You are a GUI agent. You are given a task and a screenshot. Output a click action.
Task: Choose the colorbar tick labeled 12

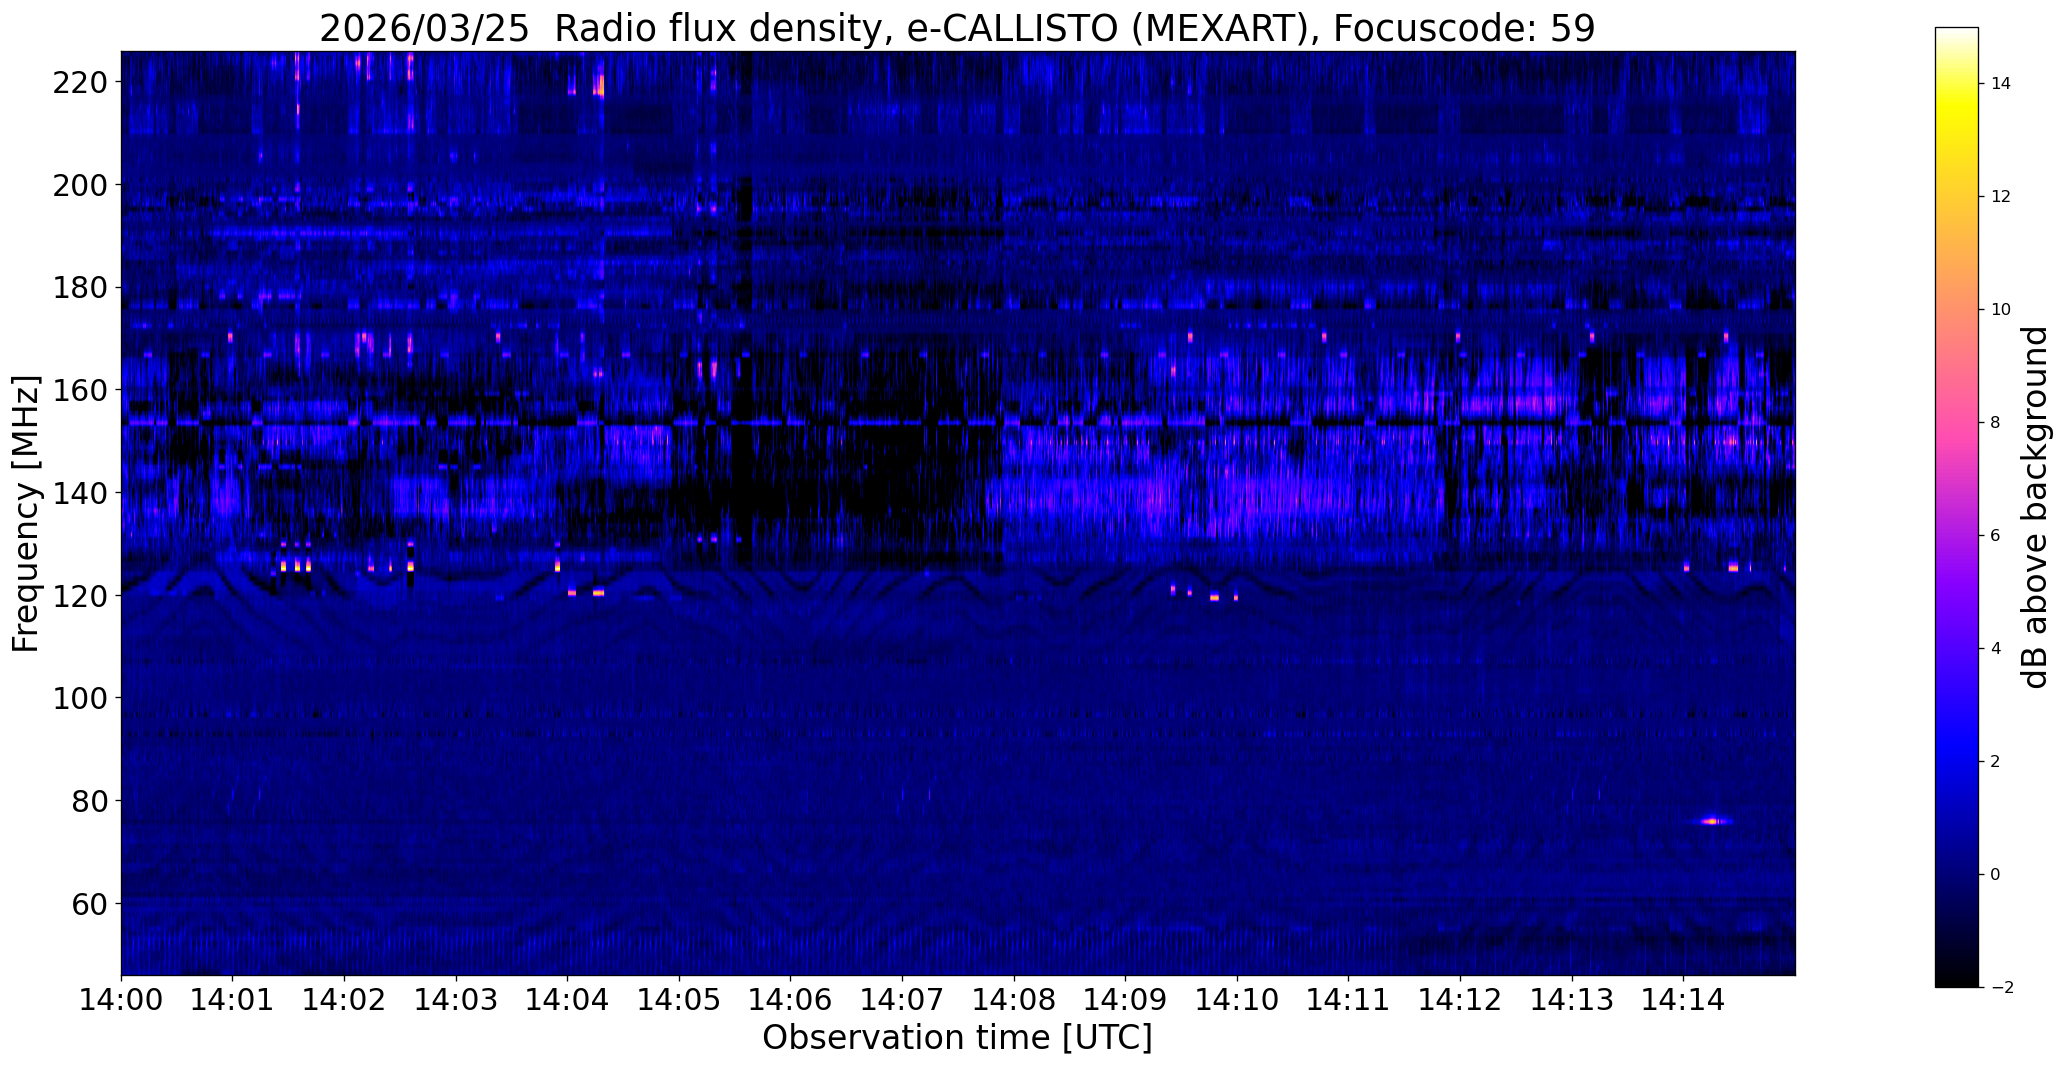[x=2001, y=197]
